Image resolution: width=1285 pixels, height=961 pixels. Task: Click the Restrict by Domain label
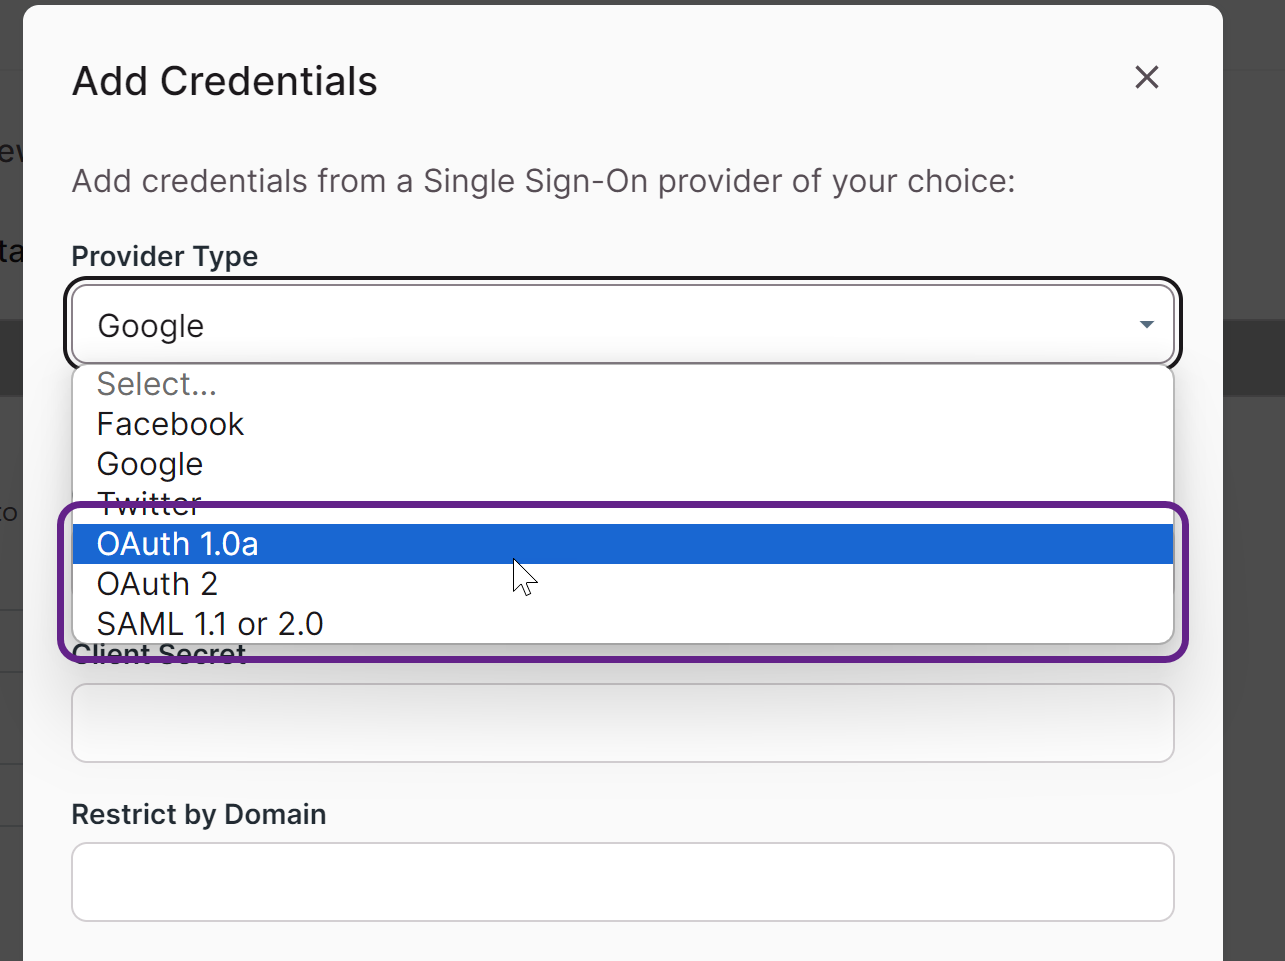coord(198,814)
